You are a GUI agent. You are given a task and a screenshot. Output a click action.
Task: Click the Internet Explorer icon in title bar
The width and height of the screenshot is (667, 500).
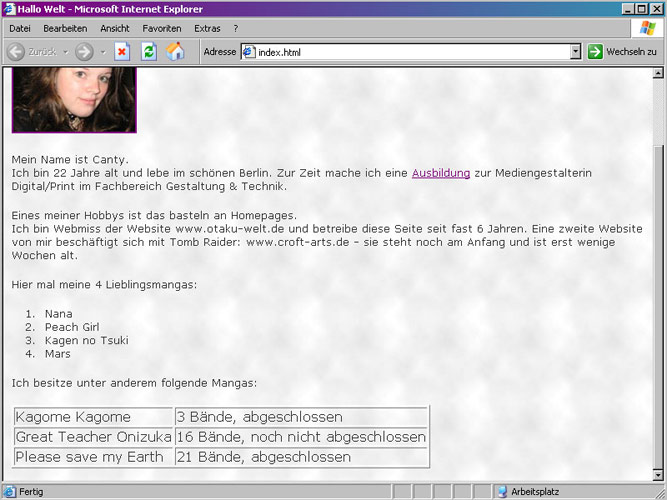[x=9, y=9]
